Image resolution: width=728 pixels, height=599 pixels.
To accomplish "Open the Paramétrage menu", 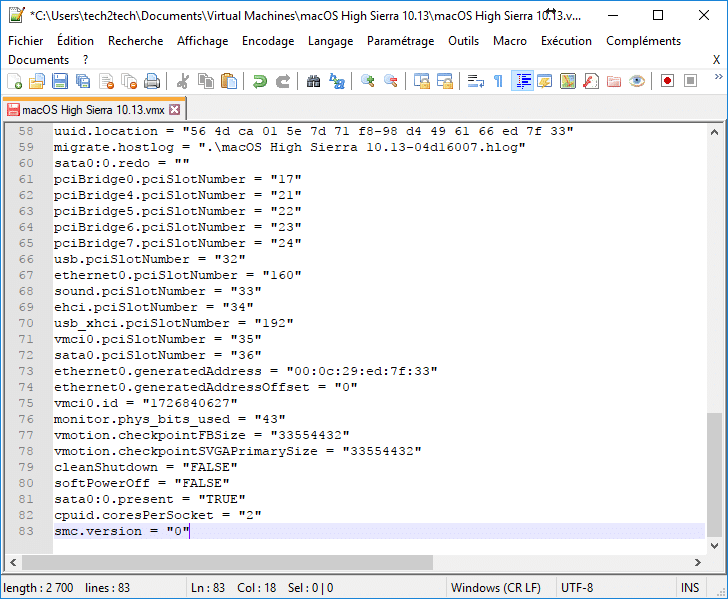I will tap(401, 41).
